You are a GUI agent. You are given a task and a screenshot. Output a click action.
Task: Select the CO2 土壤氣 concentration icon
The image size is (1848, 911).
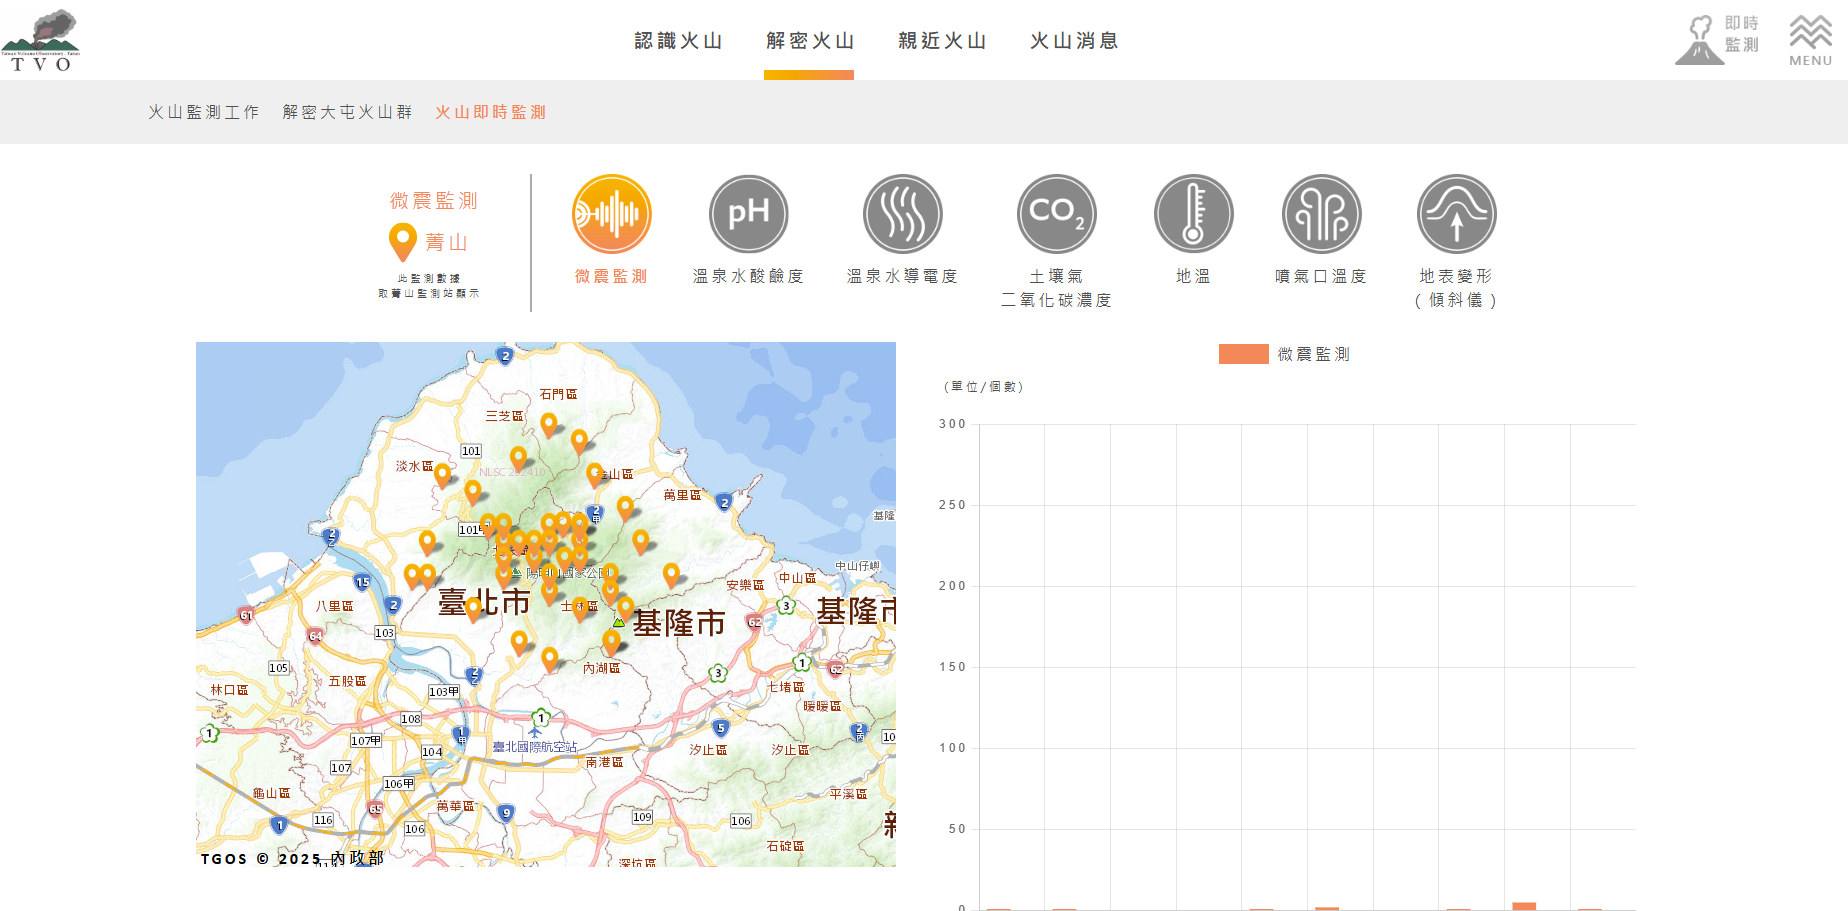coord(1056,214)
